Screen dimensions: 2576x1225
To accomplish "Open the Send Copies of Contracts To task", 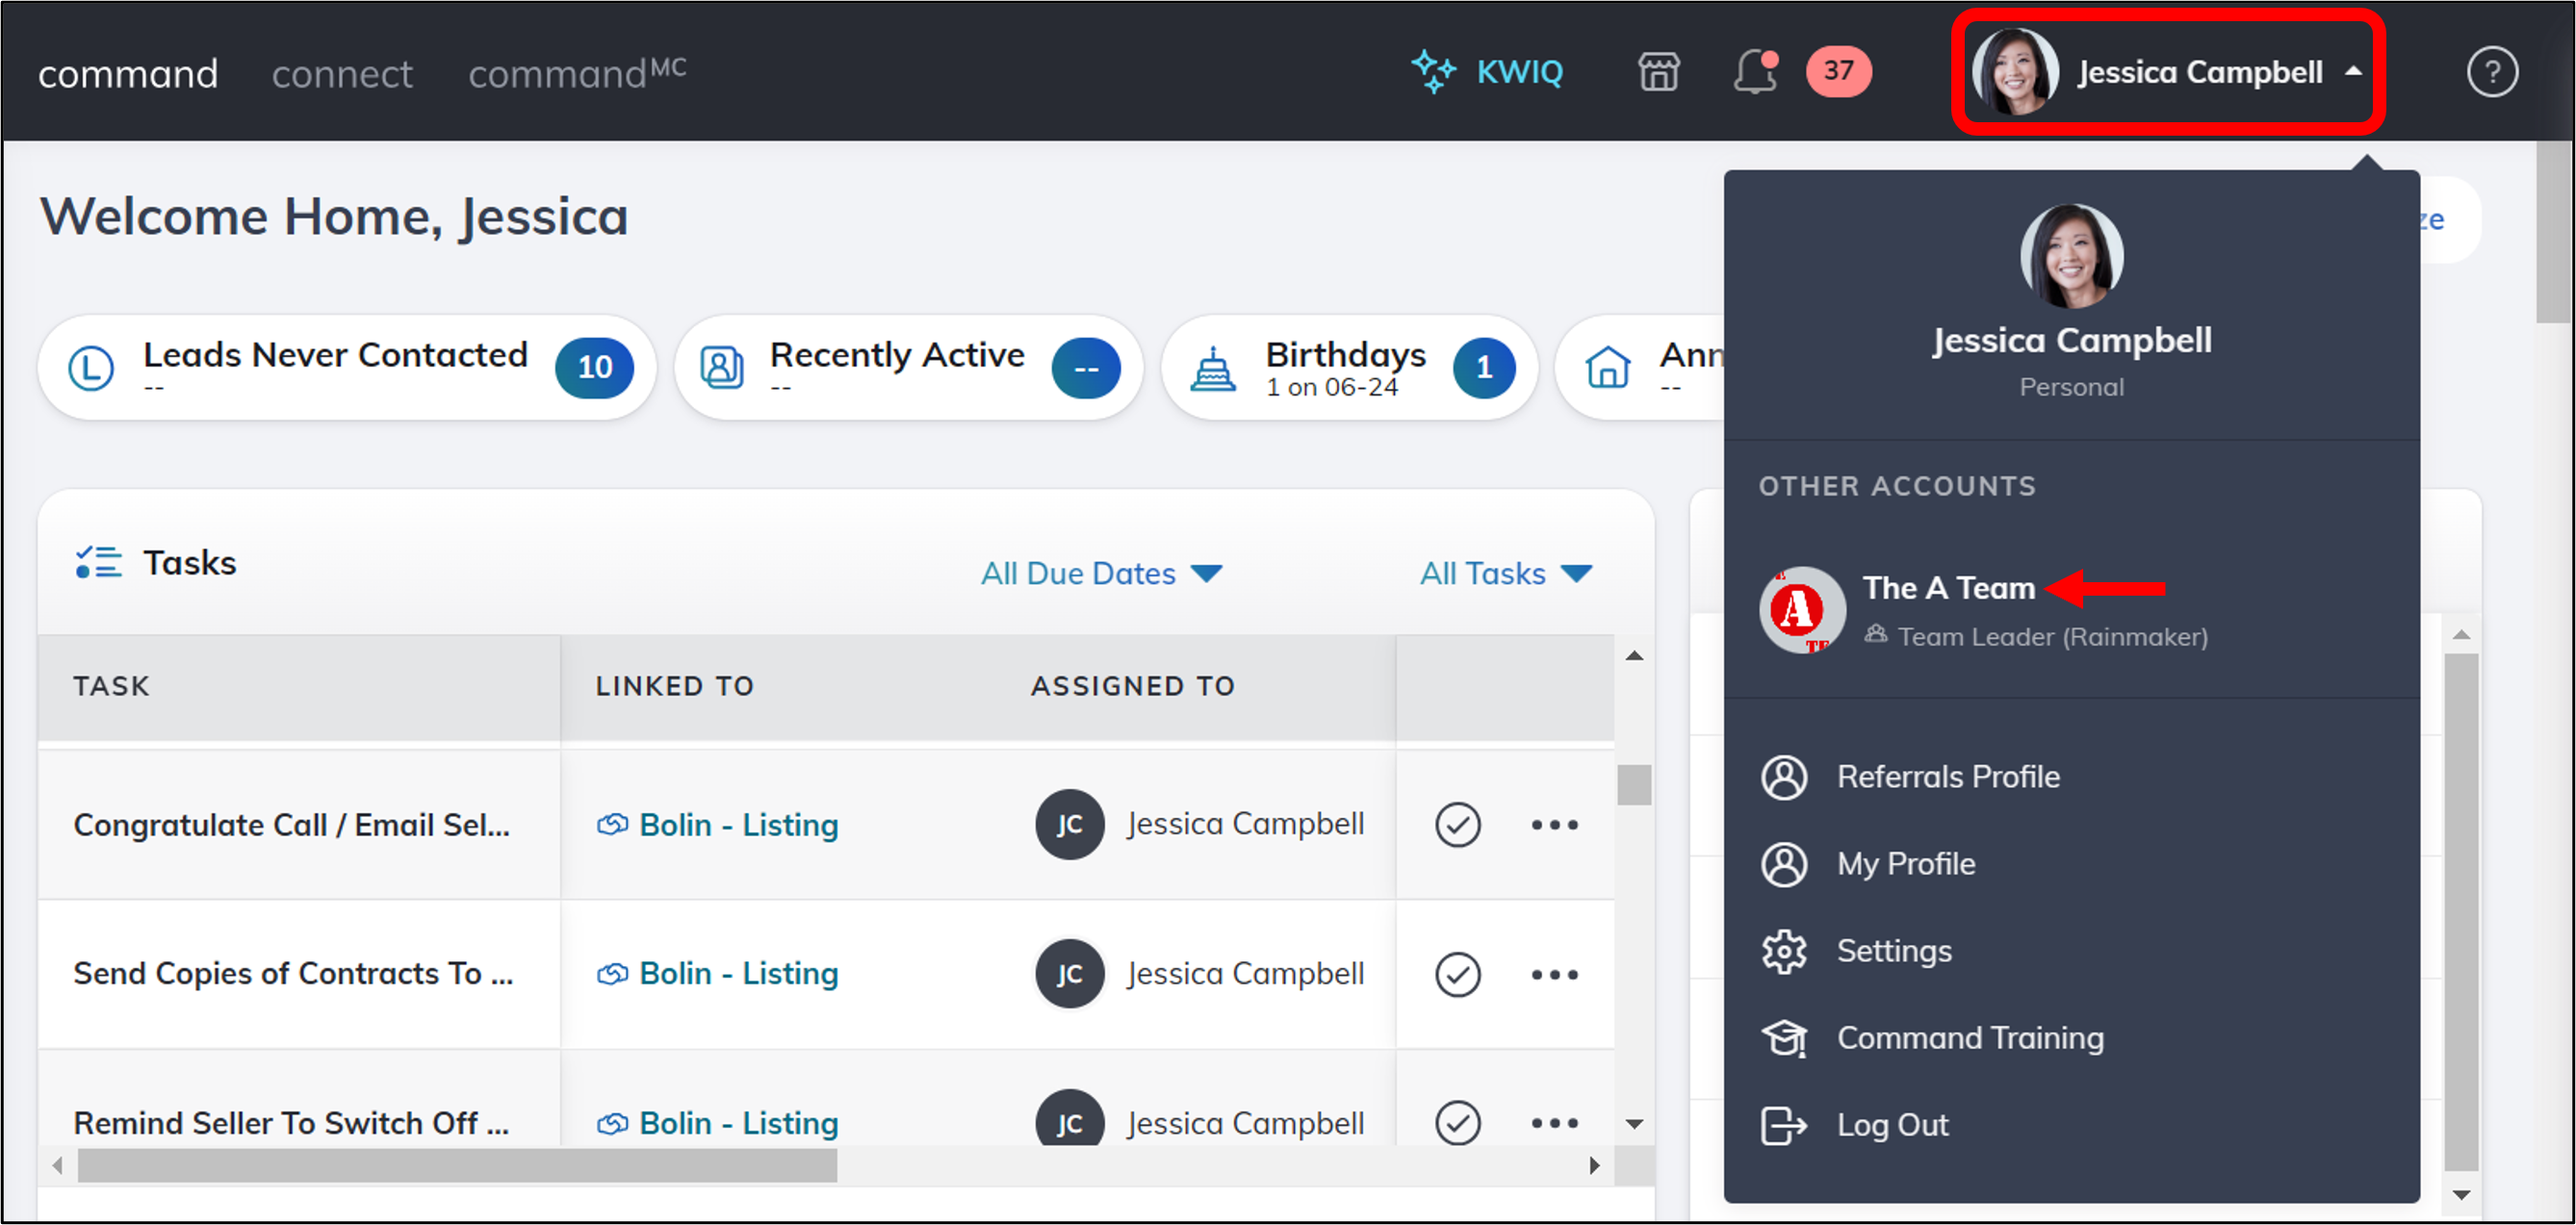I will [x=294, y=974].
